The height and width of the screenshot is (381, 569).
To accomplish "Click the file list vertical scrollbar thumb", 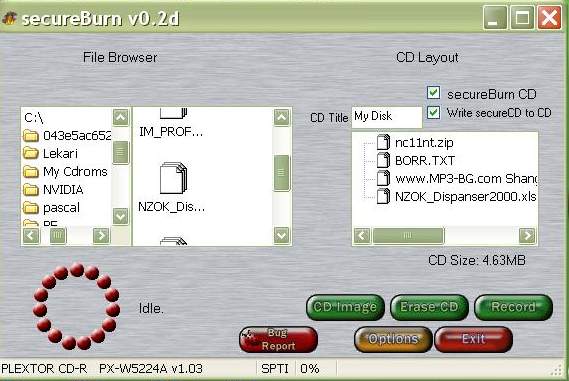I will click(282, 173).
